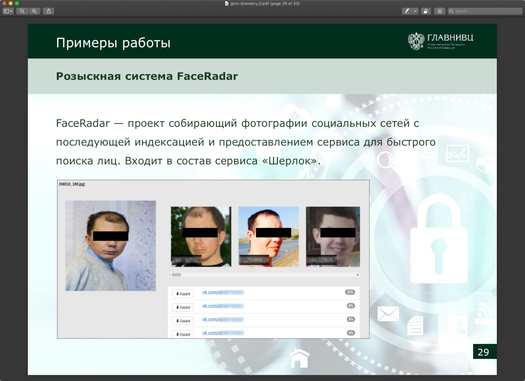Click the Search field in toolbar
This screenshot has height=381, width=525.
[485, 11]
